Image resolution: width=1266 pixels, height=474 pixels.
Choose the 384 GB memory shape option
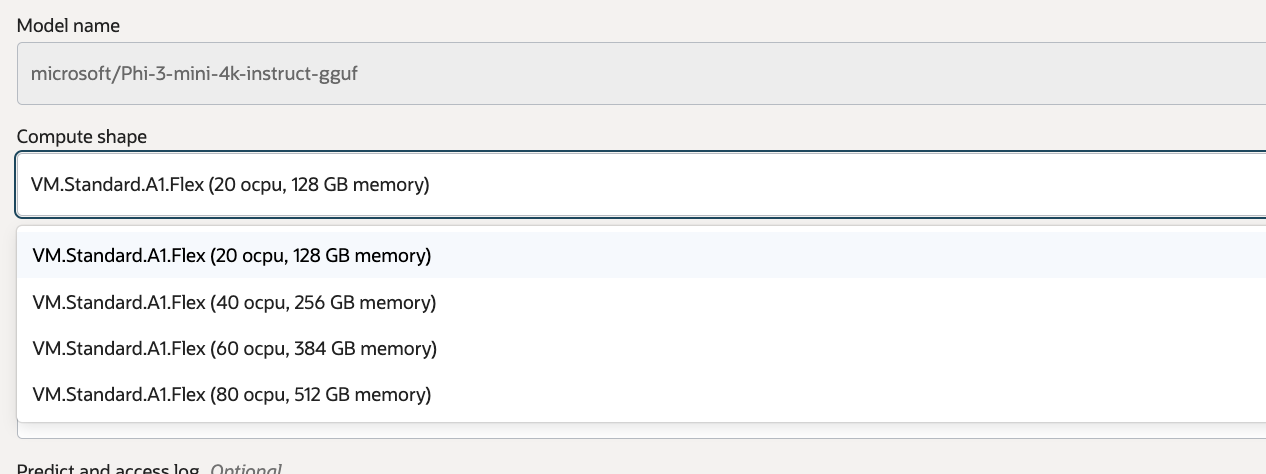pos(234,348)
